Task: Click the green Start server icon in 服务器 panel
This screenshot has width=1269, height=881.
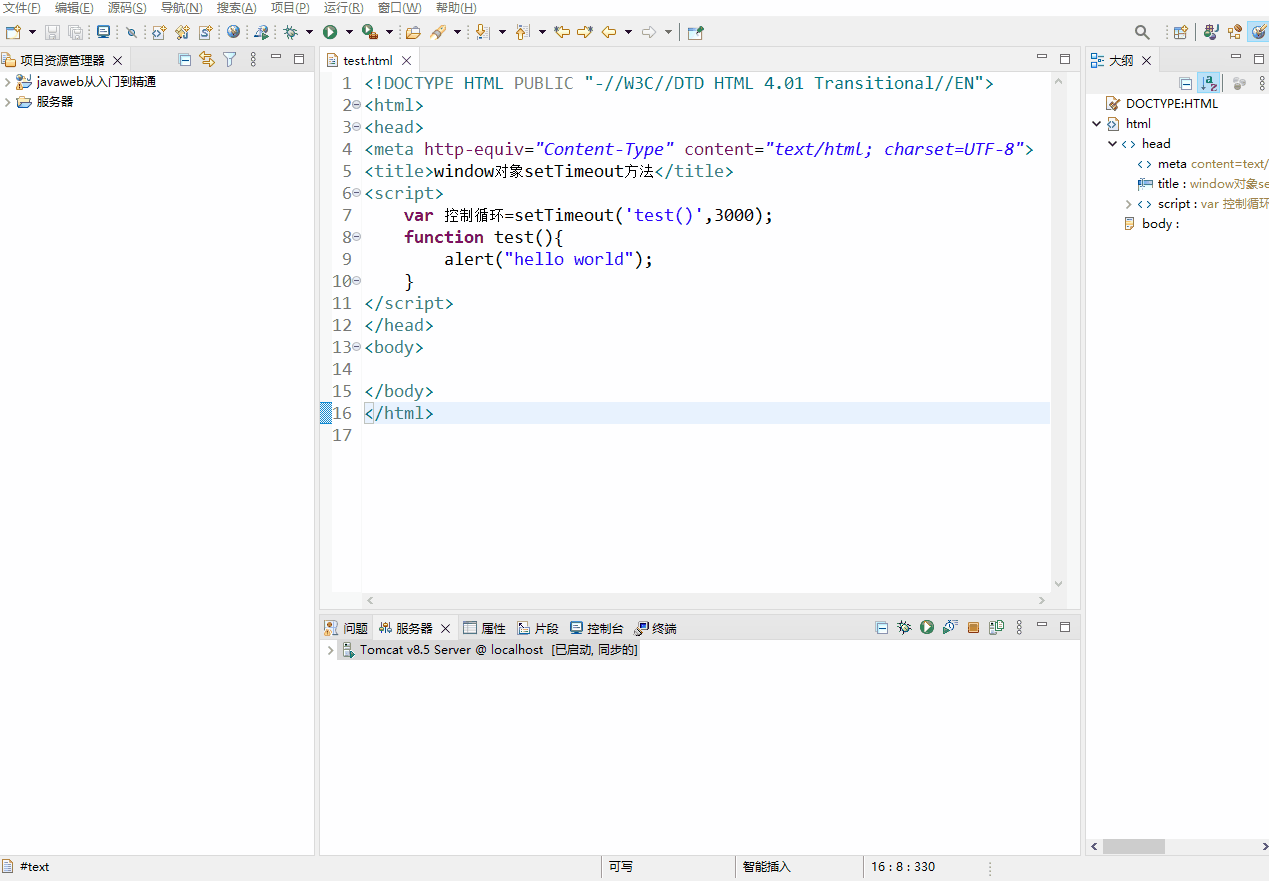Action: (x=927, y=628)
